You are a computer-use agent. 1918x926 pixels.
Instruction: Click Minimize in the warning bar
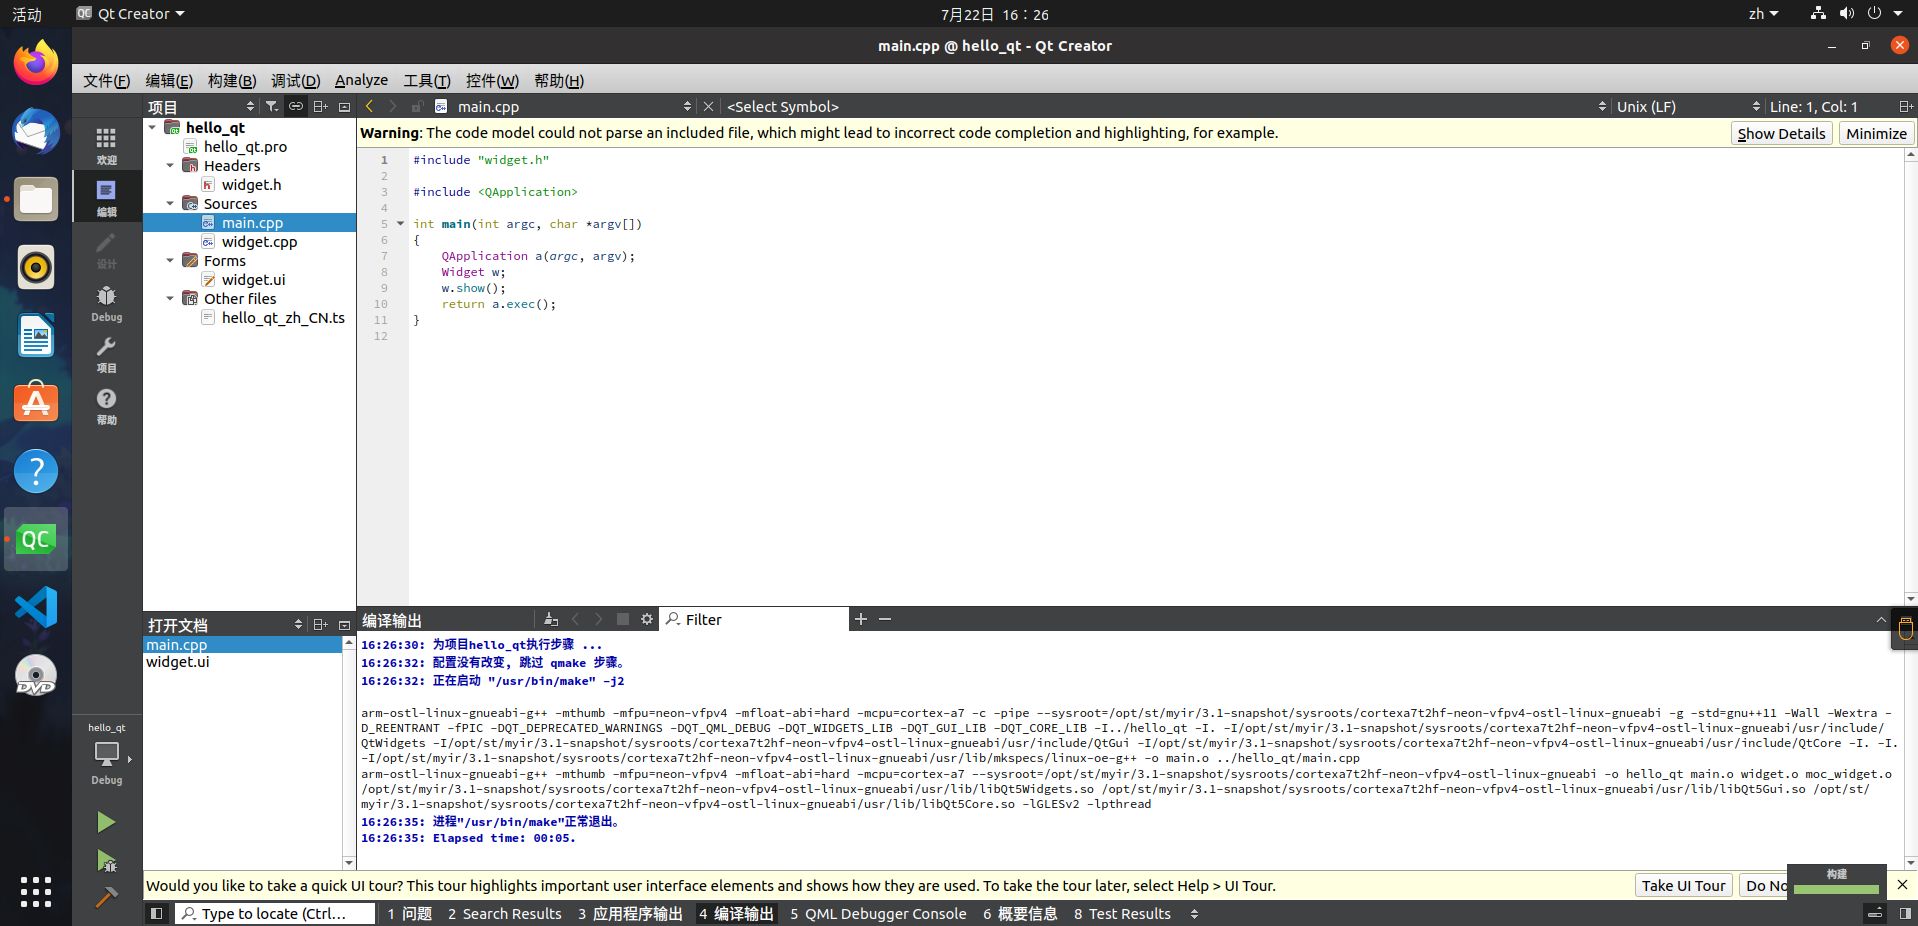pos(1876,133)
